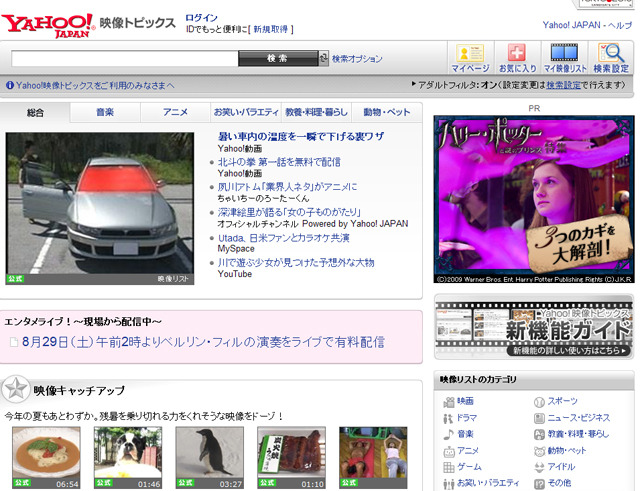Image resolution: width=640 pixels, height=491 pixels.
Task: Open the ドラマ category link
Action: point(467,418)
